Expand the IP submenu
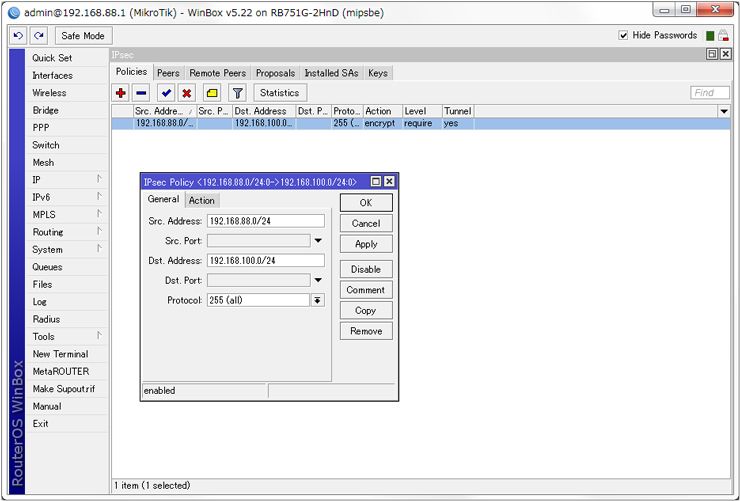The width and height of the screenshot is (740, 501). (x=98, y=179)
